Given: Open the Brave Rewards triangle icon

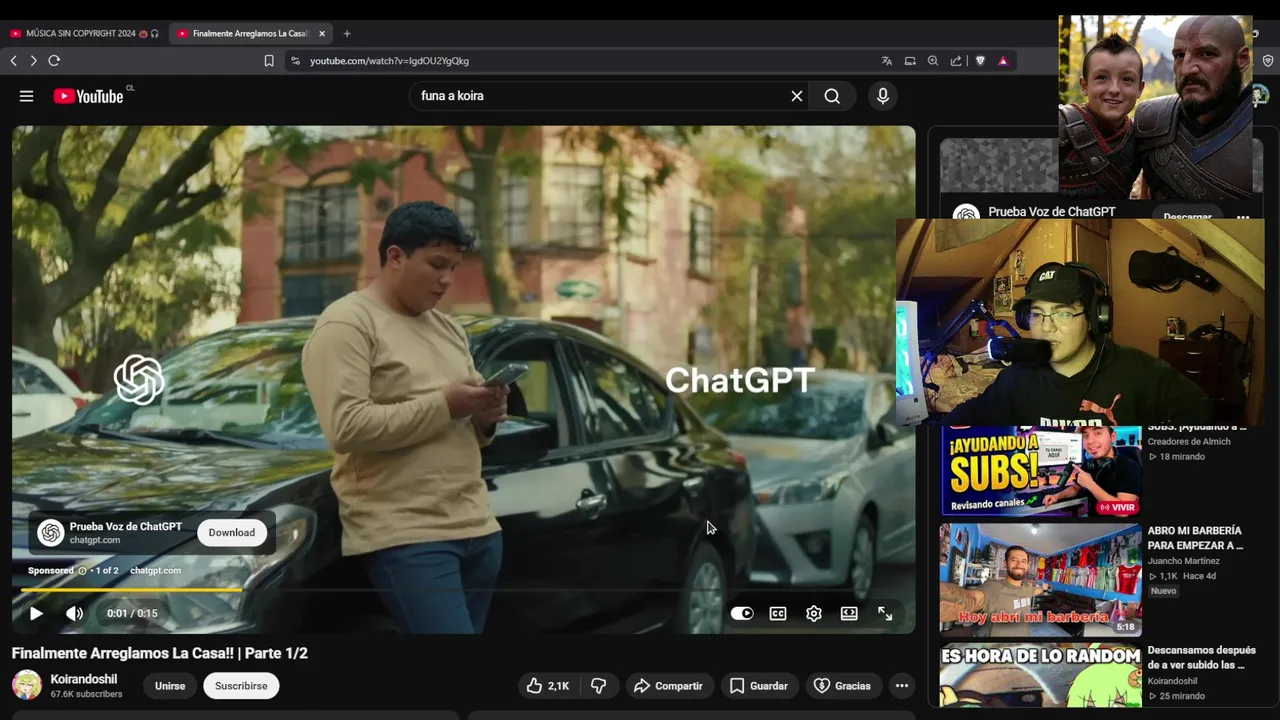Looking at the screenshot, I should [x=1003, y=61].
